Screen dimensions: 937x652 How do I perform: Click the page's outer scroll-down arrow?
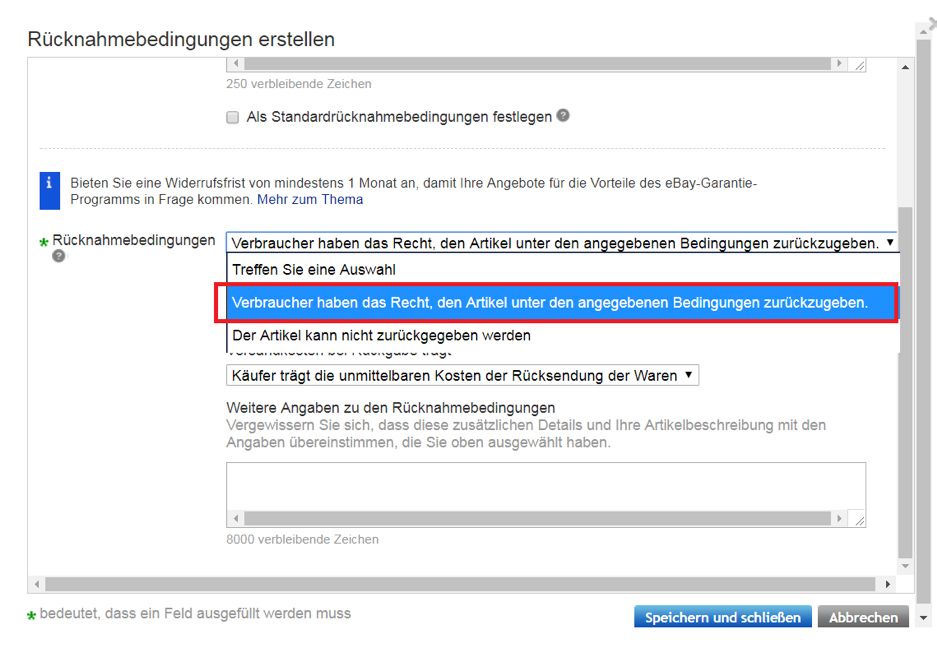tap(924, 618)
